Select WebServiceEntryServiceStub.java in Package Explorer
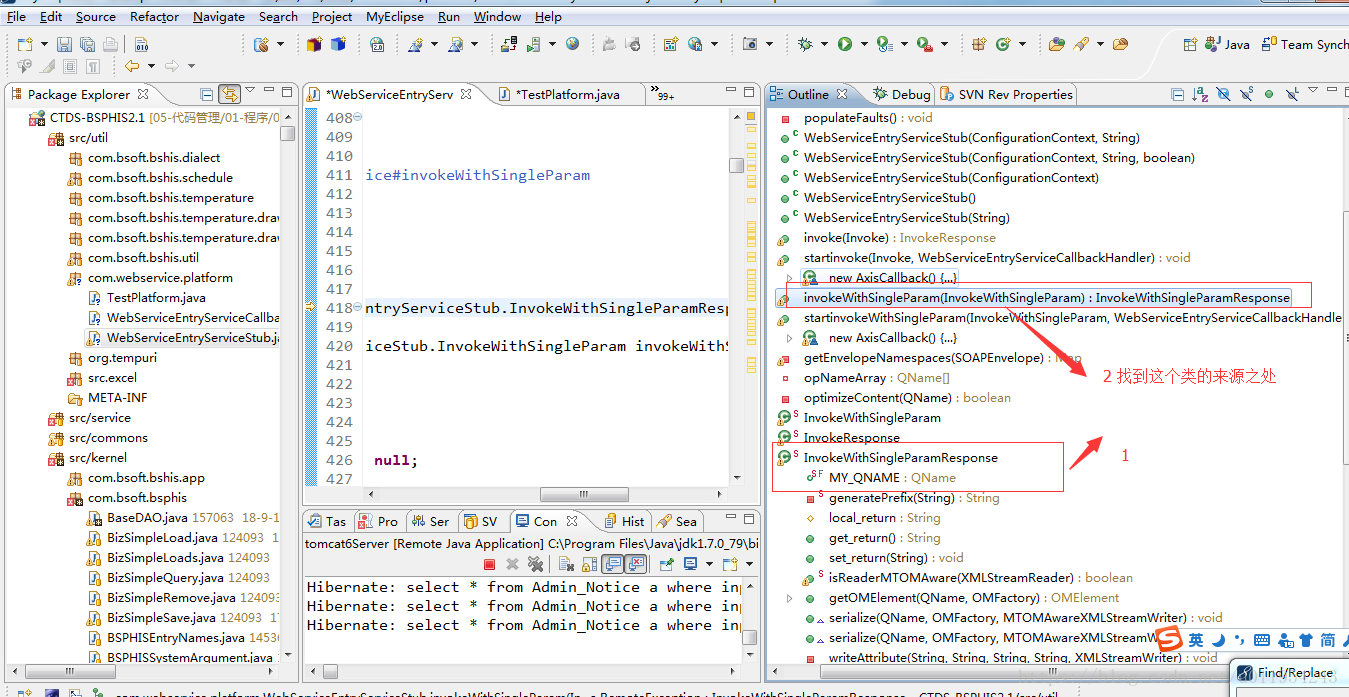 coord(183,338)
